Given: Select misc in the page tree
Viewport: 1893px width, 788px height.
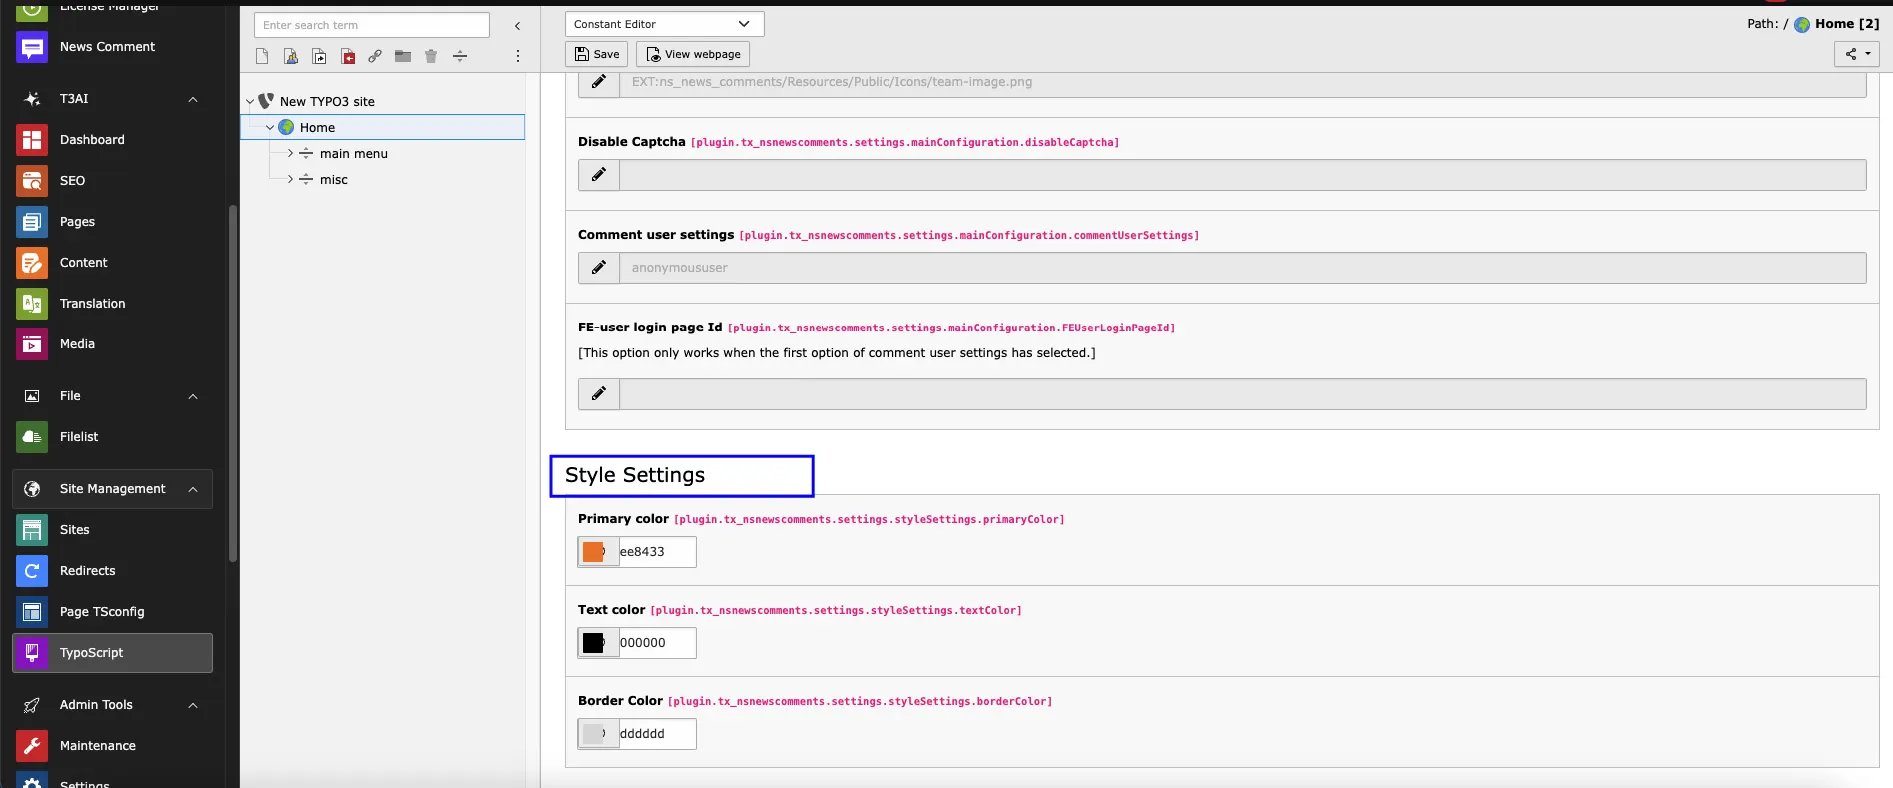Looking at the screenshot, I should coord(334,180).
